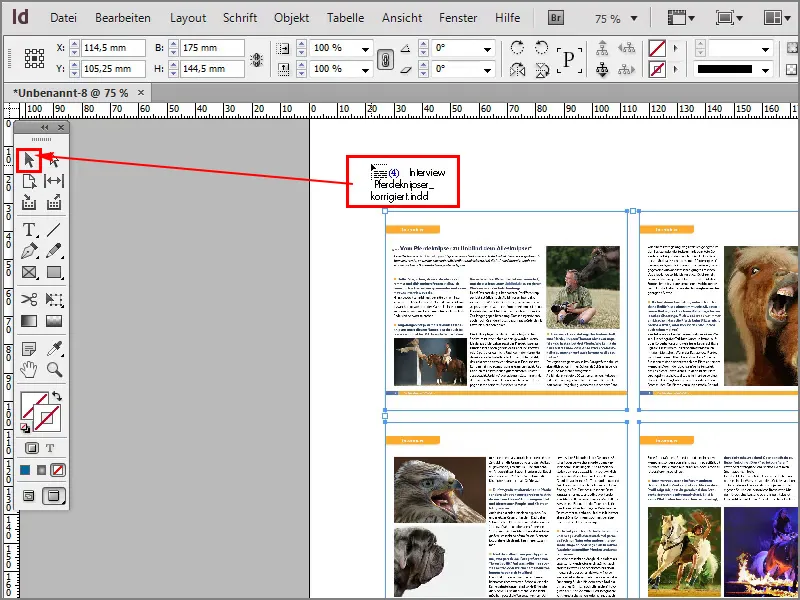The height and width of the screenshot is (600, 800).
Task: Select the Eyedropper tool
Action: point(53,347)
